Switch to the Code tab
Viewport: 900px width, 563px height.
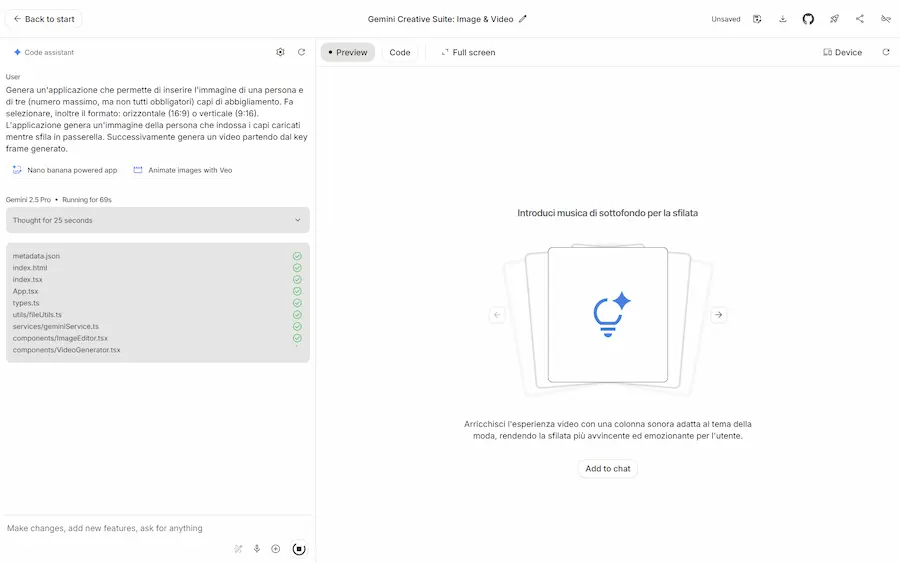[x=399, y=52]
